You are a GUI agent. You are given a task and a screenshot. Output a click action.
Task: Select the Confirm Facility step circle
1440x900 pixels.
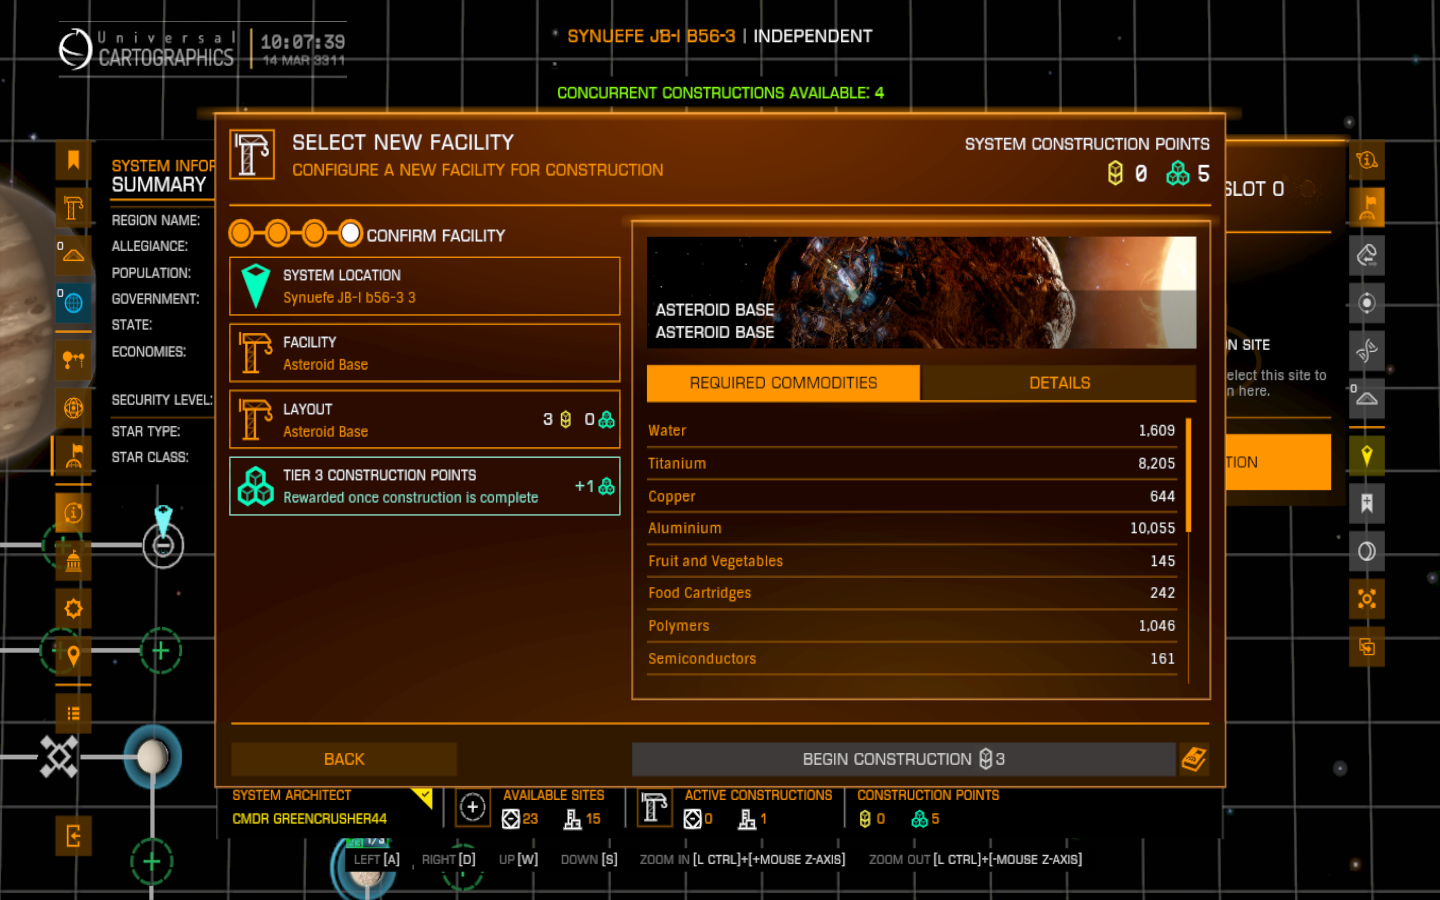click(x=350, y=234)
